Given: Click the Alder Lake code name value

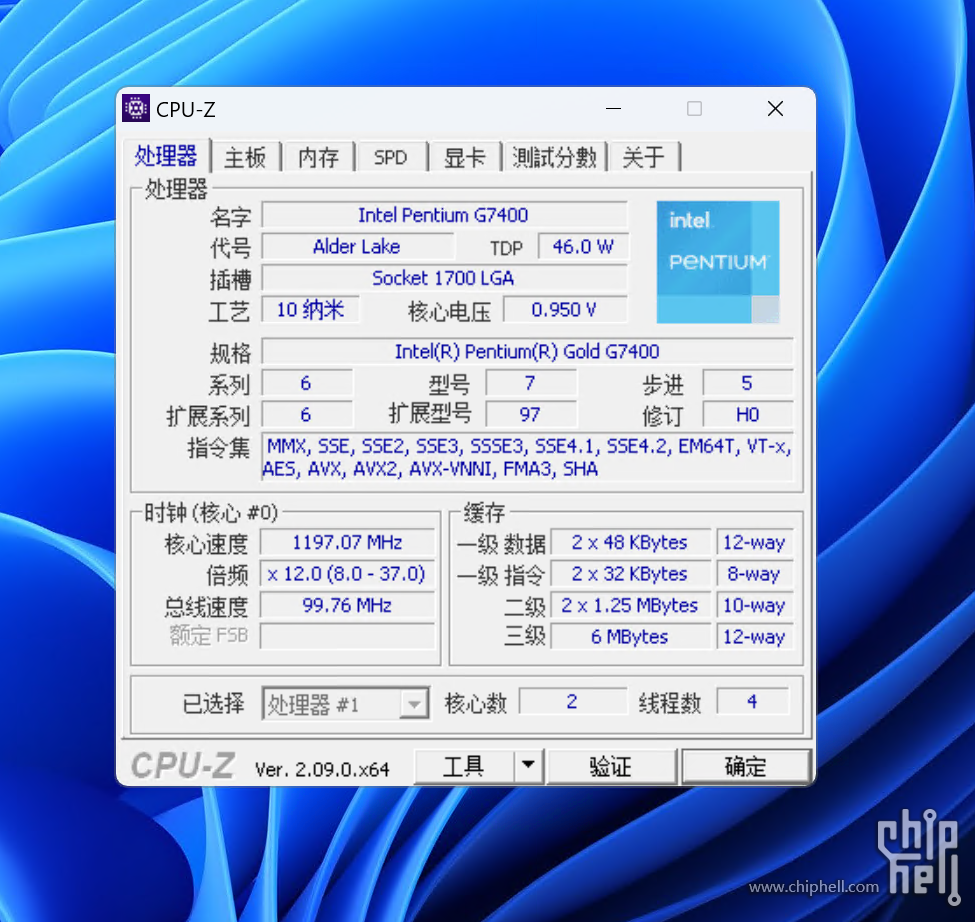Looking at the screenshot, I should point(358,247).
